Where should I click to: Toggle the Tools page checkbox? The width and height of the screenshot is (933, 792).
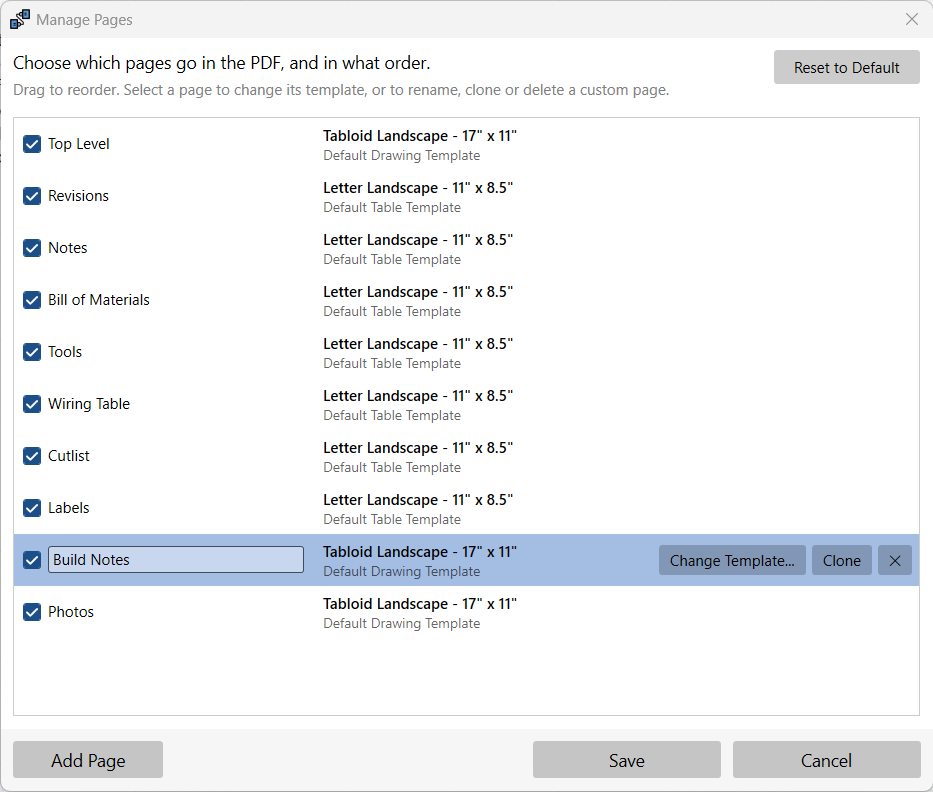[x=32, y=352]
